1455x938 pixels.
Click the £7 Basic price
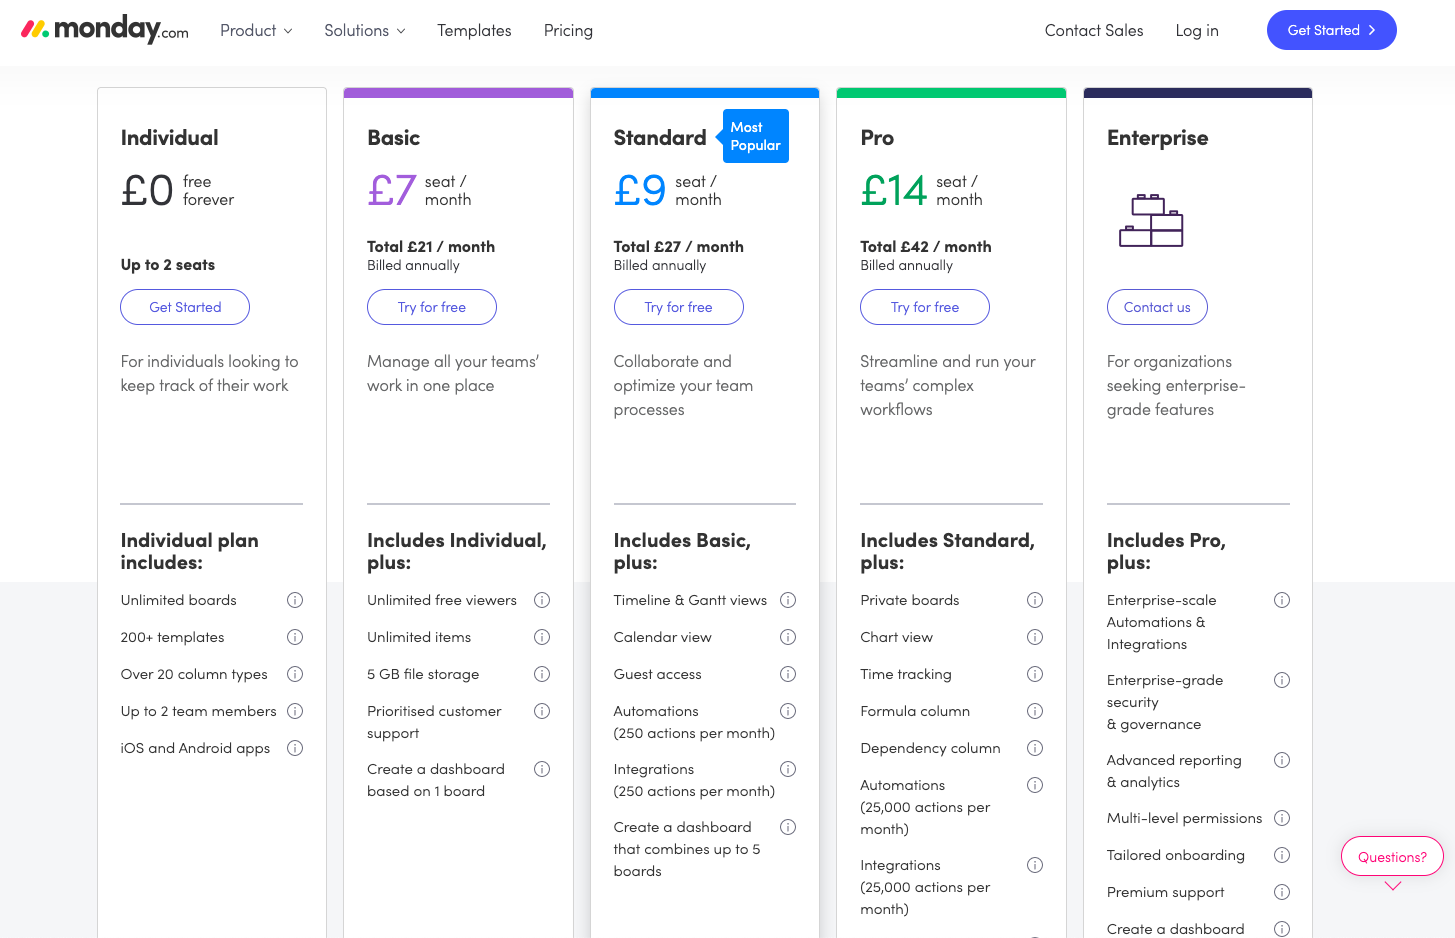pyautogui.click(x=392, y=190)
